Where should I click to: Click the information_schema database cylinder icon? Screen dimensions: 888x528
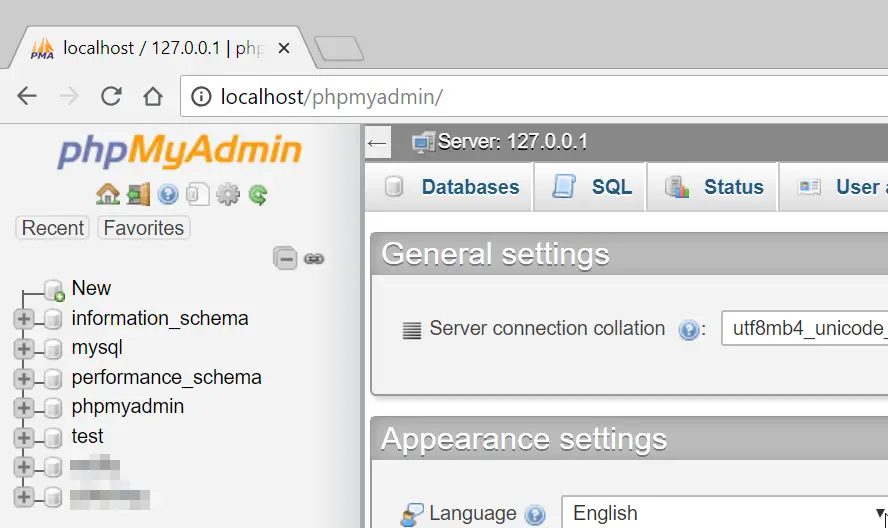point(53,319)
